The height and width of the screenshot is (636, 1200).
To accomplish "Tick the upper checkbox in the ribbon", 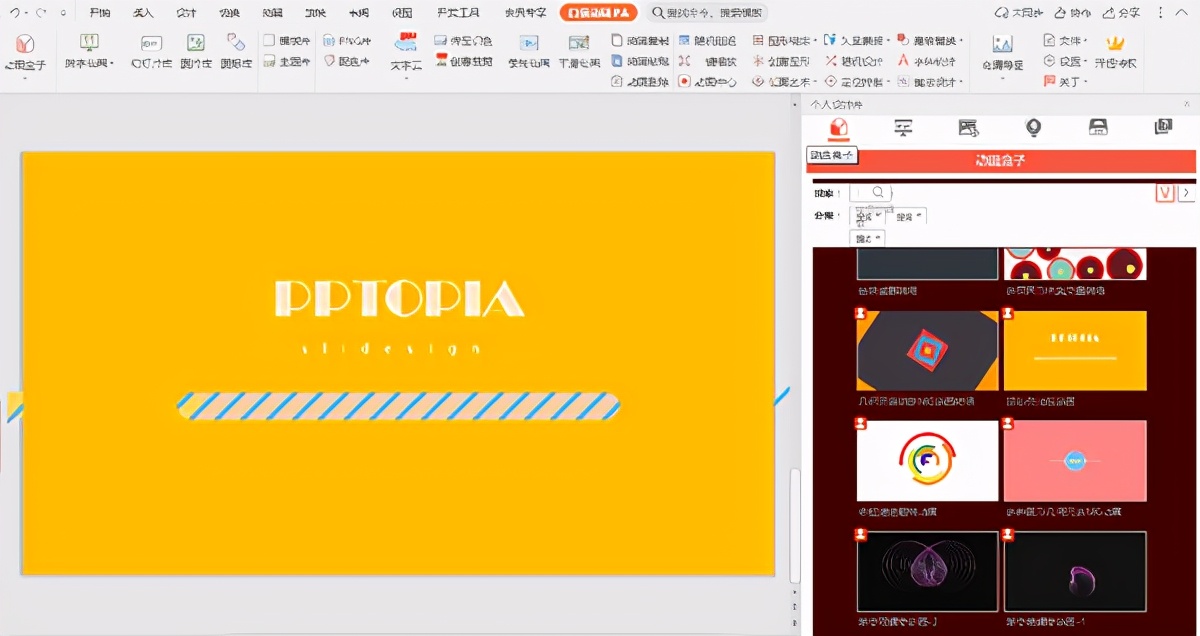I will click(269, 41).
